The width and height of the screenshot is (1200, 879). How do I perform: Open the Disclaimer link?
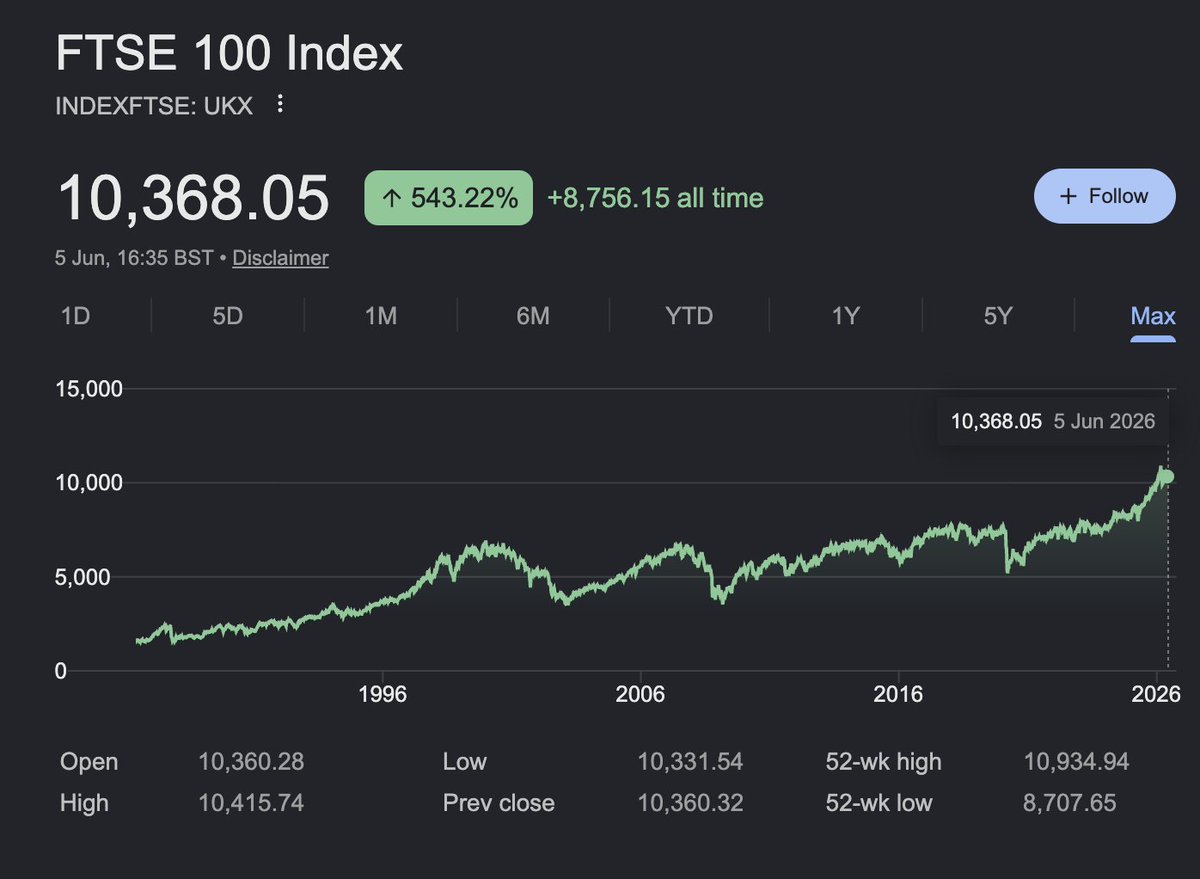280,258
